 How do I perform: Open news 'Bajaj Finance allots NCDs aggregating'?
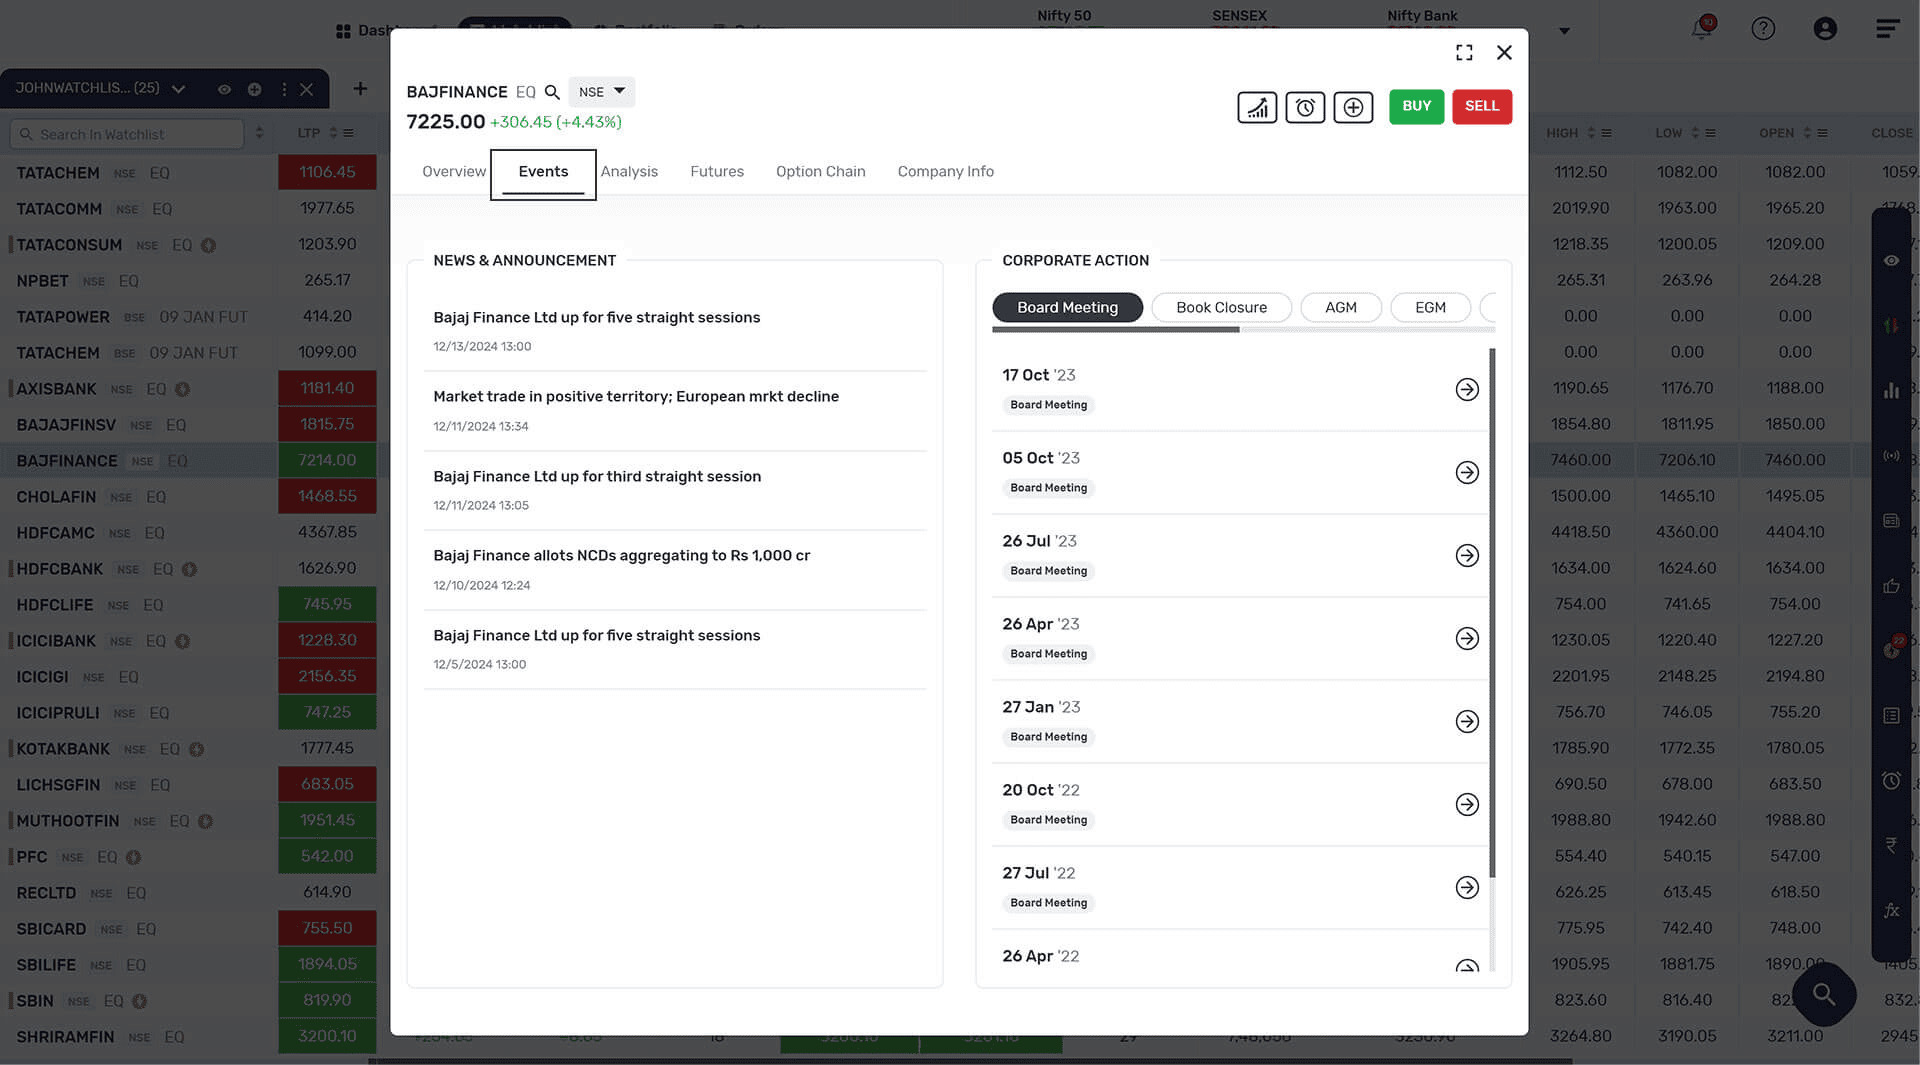(x=621, y=556)
